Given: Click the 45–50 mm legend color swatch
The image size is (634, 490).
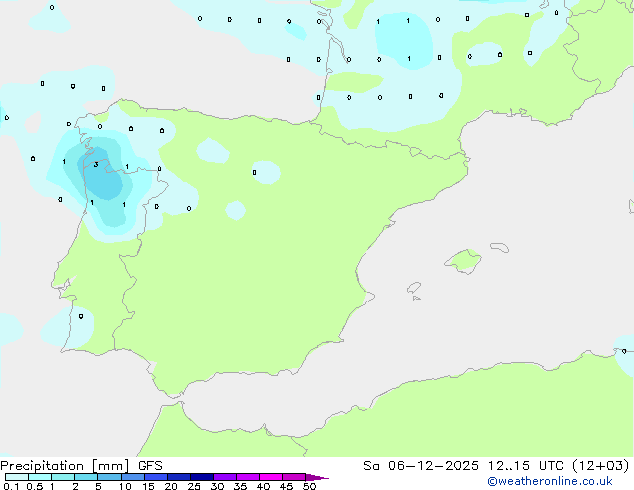Looking at the screenshot, I should coord(294,477).
